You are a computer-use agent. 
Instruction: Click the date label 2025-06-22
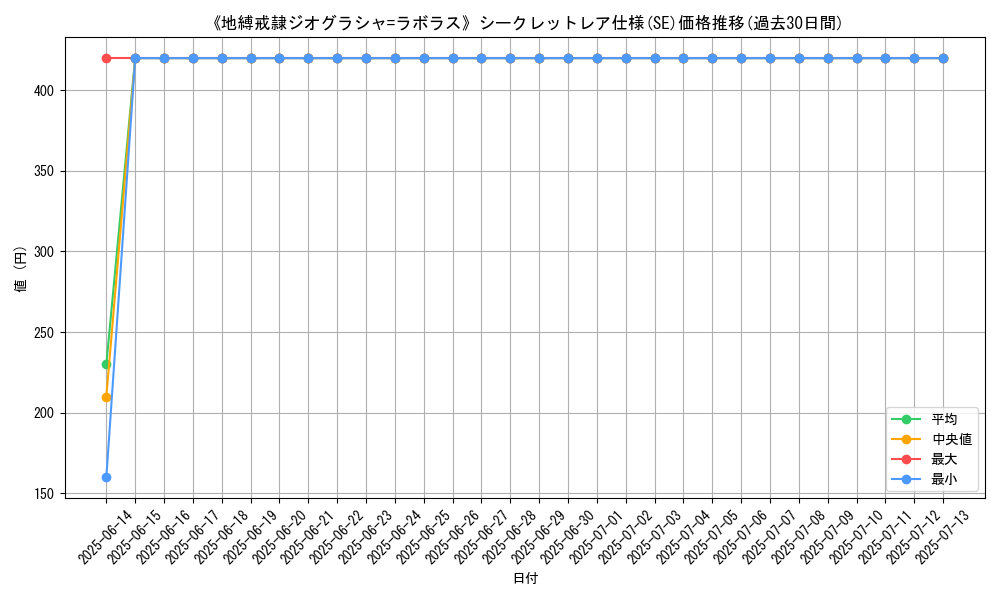[x=336, y=538]
